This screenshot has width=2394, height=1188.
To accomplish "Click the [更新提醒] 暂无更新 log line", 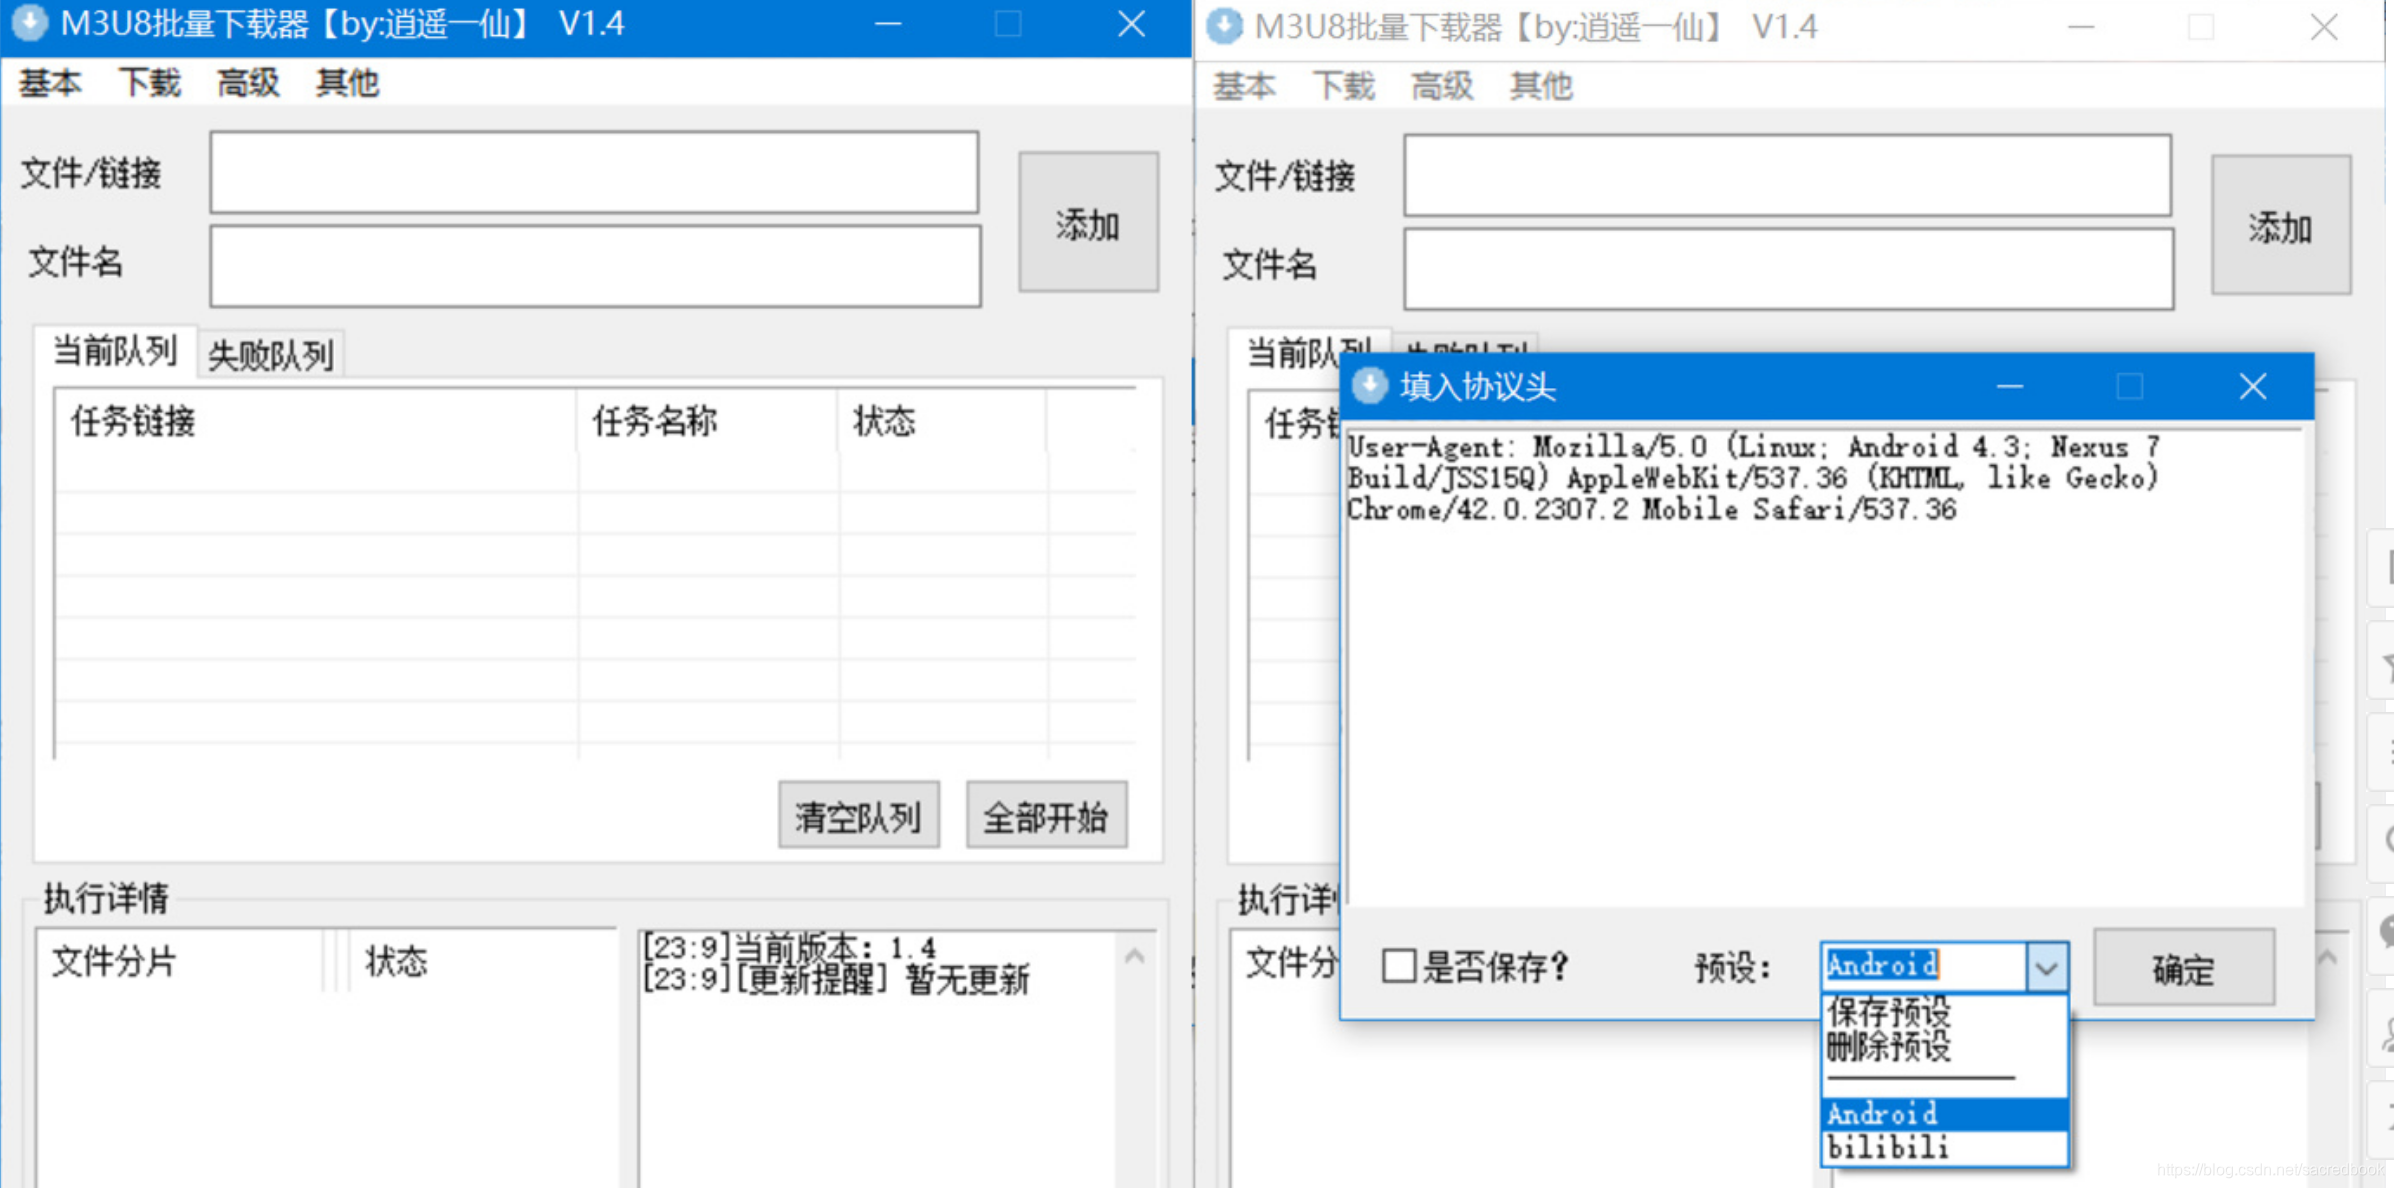I will (x=836, y=980).
